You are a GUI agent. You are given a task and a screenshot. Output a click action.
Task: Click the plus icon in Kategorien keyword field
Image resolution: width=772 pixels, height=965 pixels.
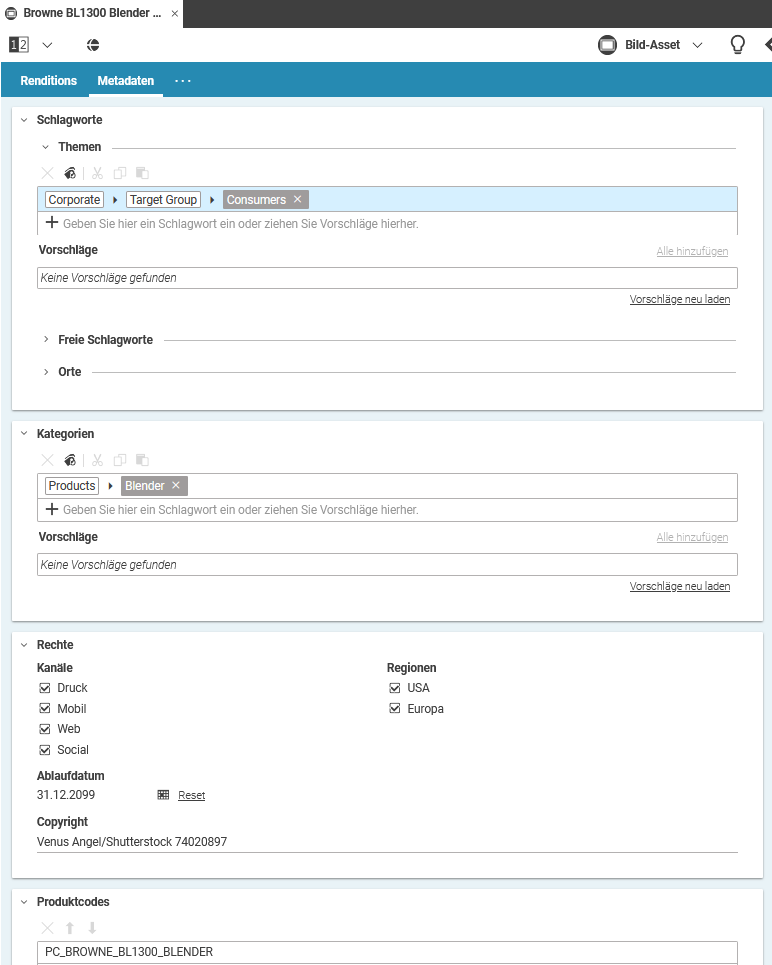(x=52, y=509)
